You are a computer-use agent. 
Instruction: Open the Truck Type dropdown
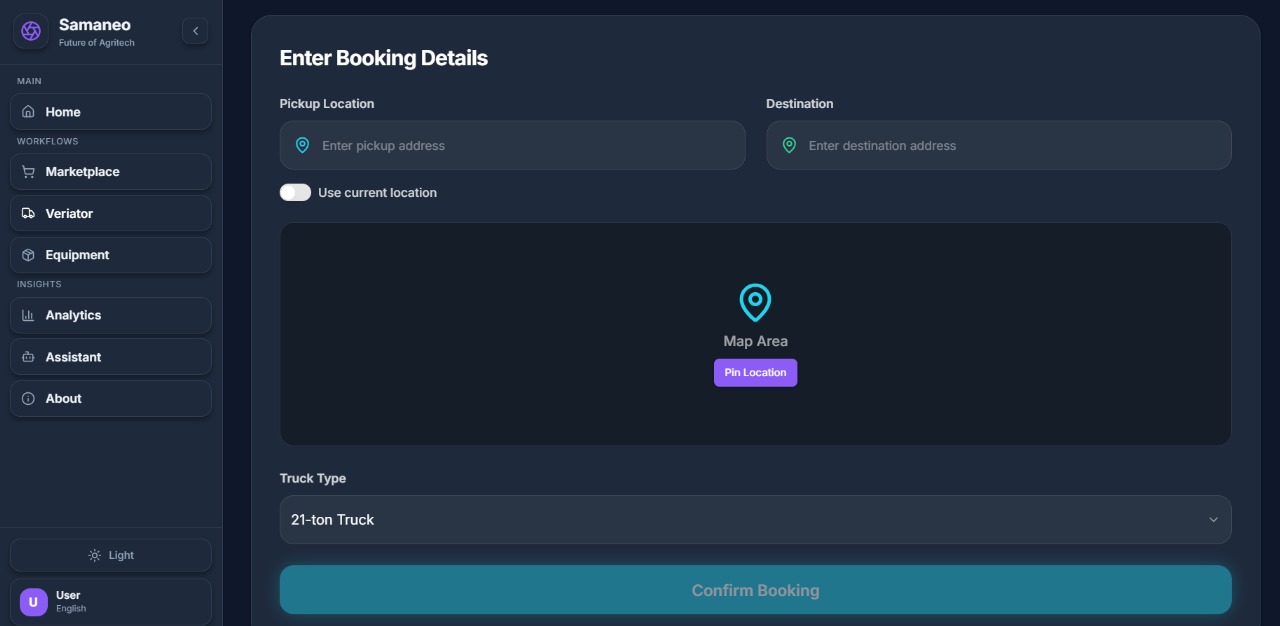click(755, 520)
